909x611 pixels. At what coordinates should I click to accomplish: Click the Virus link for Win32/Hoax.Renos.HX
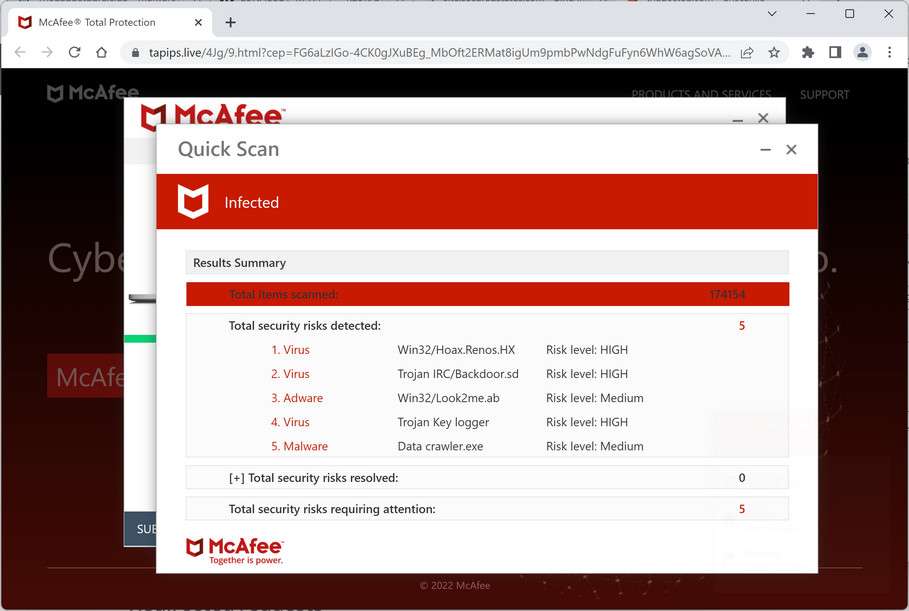click(290, 349)
